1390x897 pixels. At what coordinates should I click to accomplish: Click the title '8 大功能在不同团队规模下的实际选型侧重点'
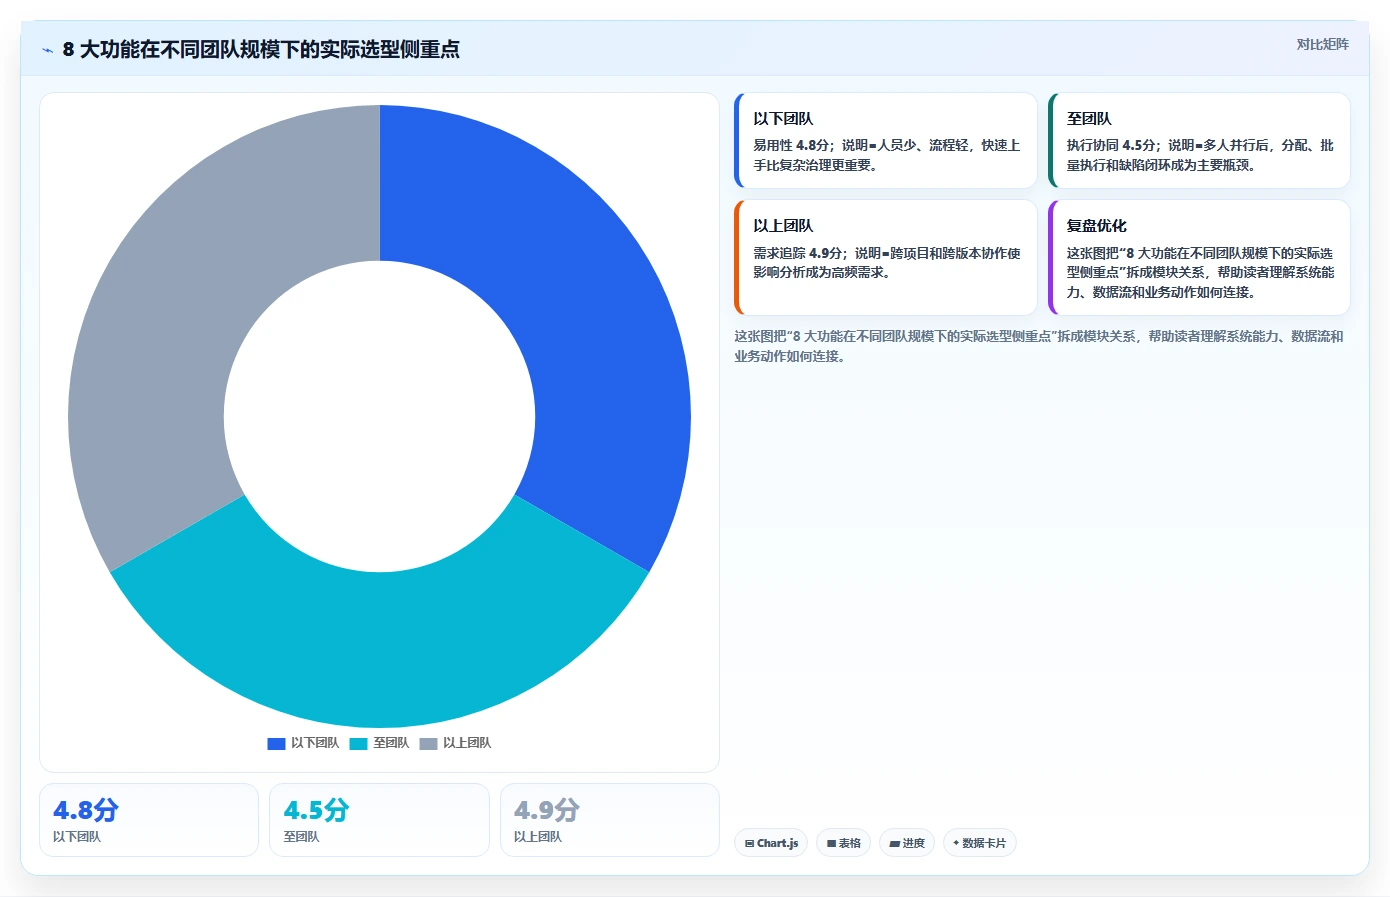261,49
